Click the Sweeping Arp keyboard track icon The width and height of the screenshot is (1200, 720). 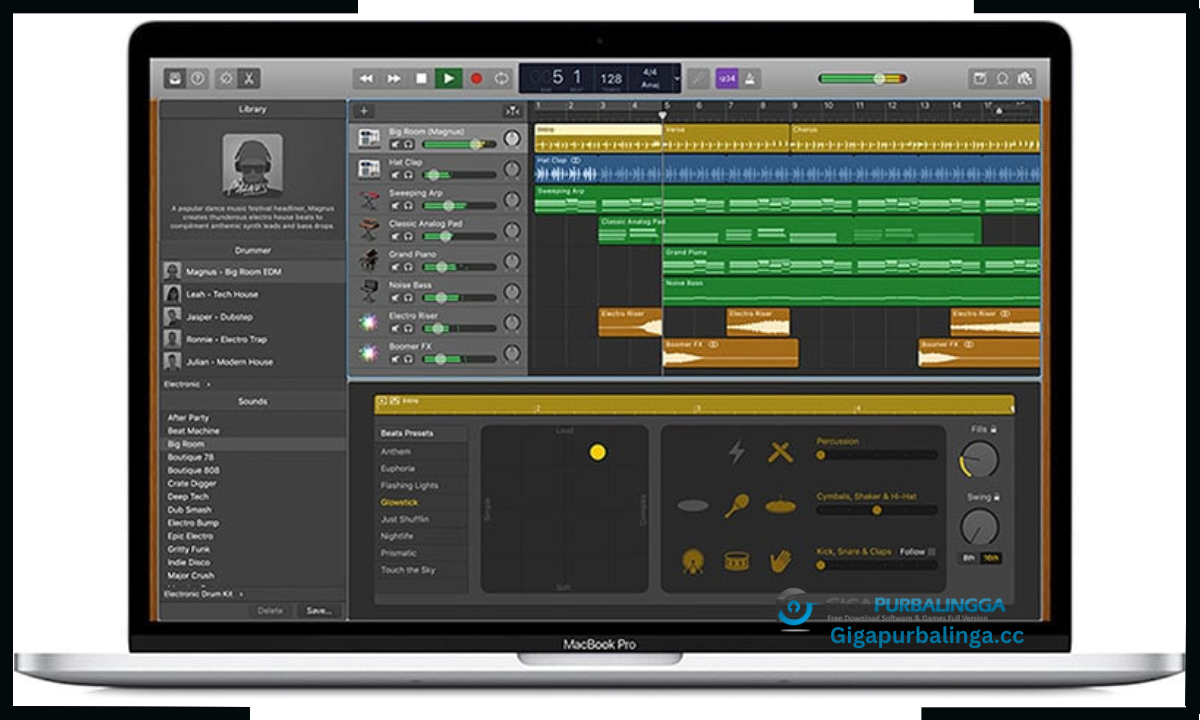369,199
